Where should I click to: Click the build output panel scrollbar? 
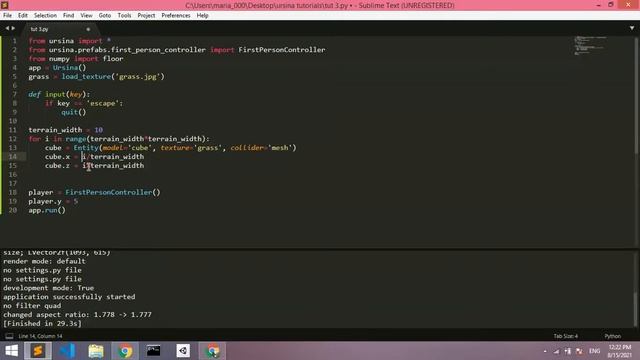636,309
